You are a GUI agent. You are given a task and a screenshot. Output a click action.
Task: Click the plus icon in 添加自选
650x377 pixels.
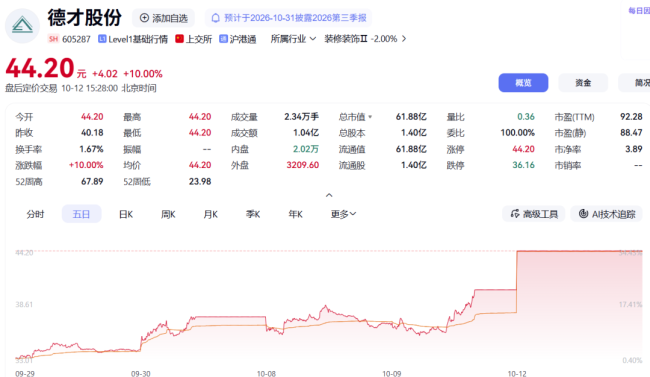tap(144, 18)
